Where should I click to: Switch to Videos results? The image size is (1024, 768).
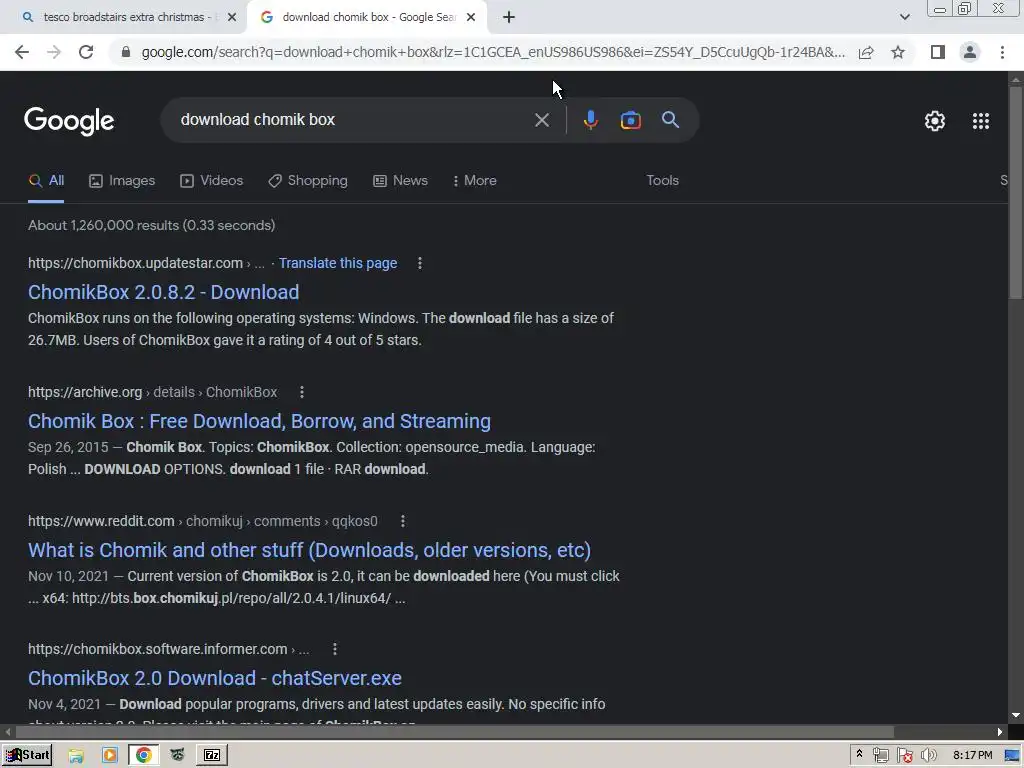coord(212,181)
